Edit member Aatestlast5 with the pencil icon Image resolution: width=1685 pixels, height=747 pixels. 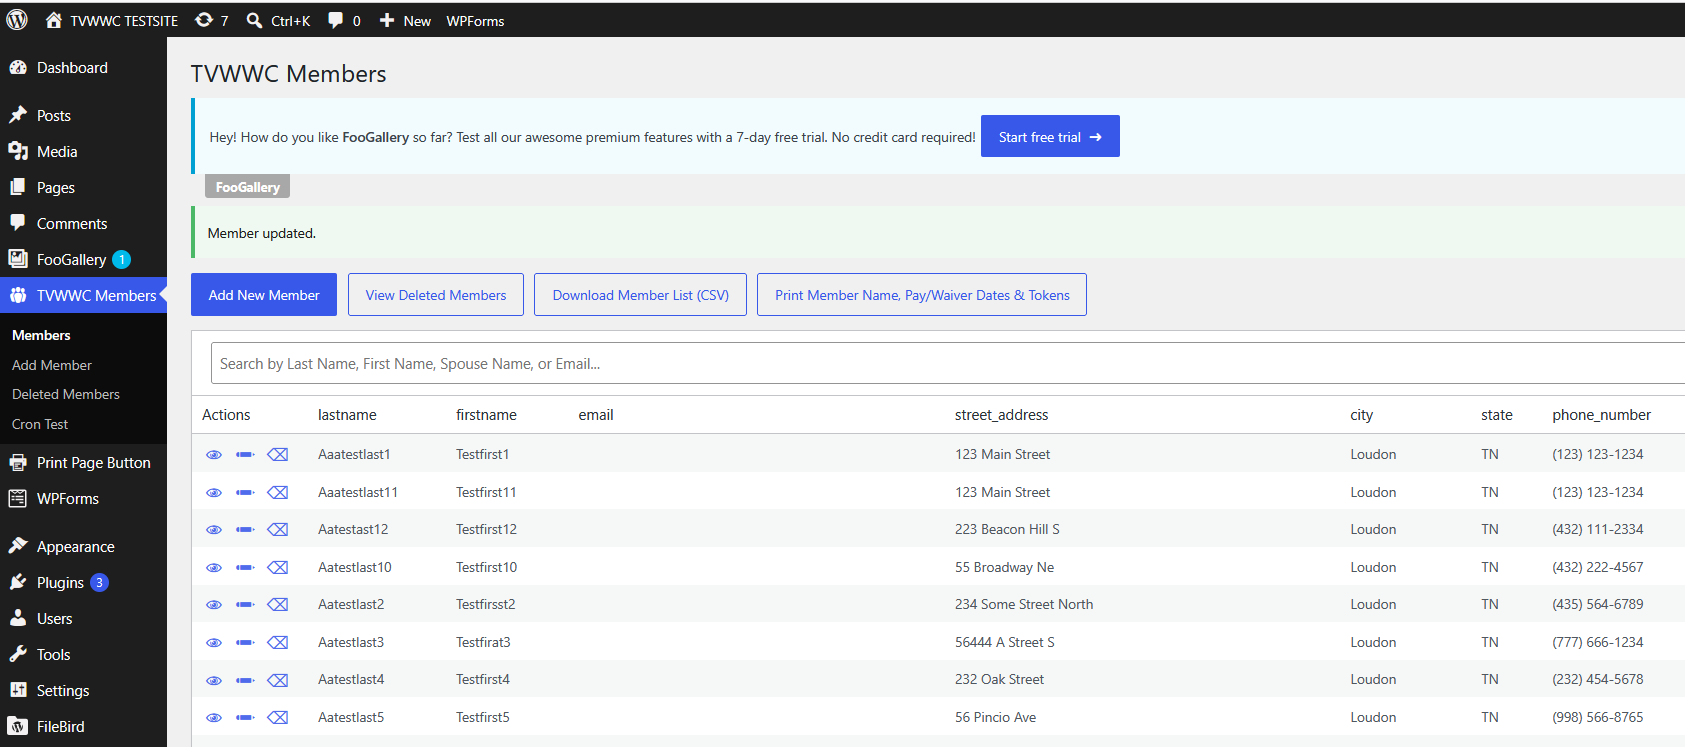245,717
